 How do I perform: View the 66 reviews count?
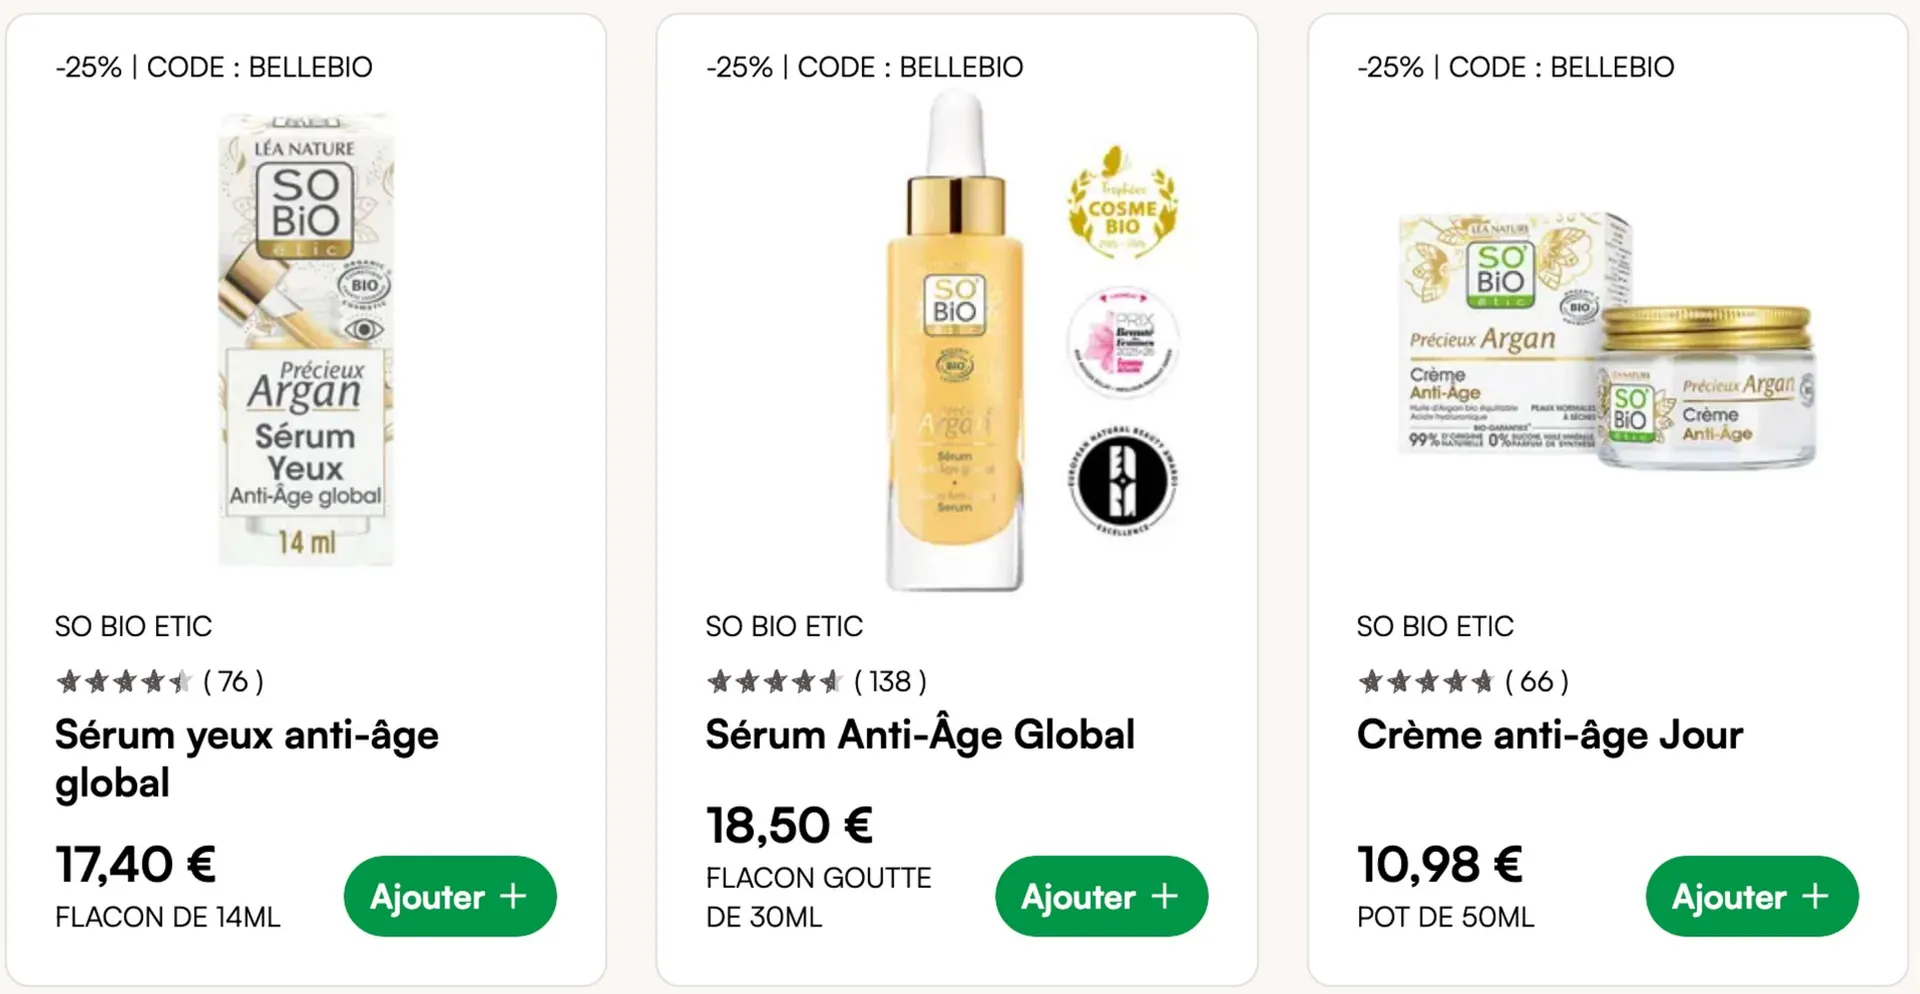pos(1536,682)
